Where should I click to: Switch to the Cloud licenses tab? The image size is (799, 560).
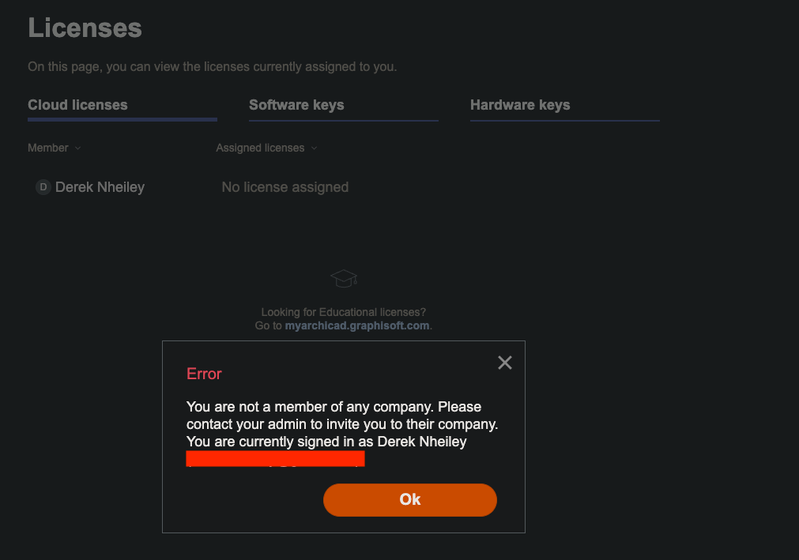pyautogui.click(x=78, y=105)
